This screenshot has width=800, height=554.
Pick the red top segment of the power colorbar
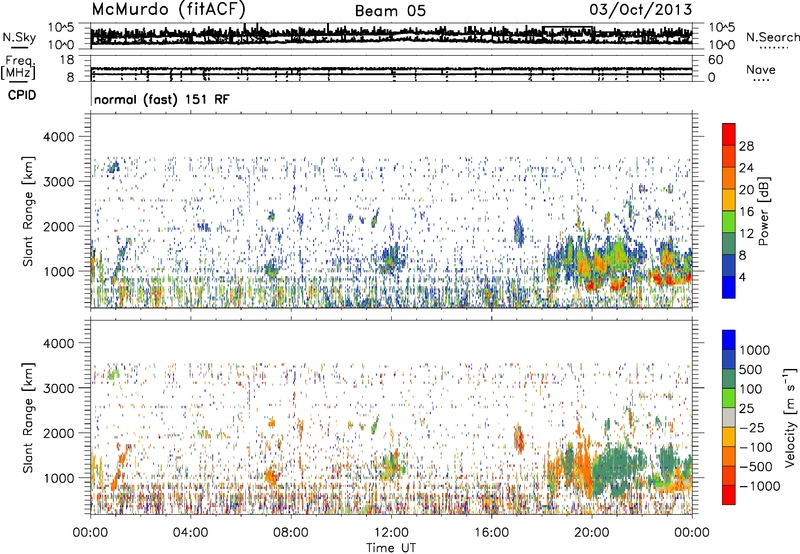pyautogui.click(x=729, y=134)
